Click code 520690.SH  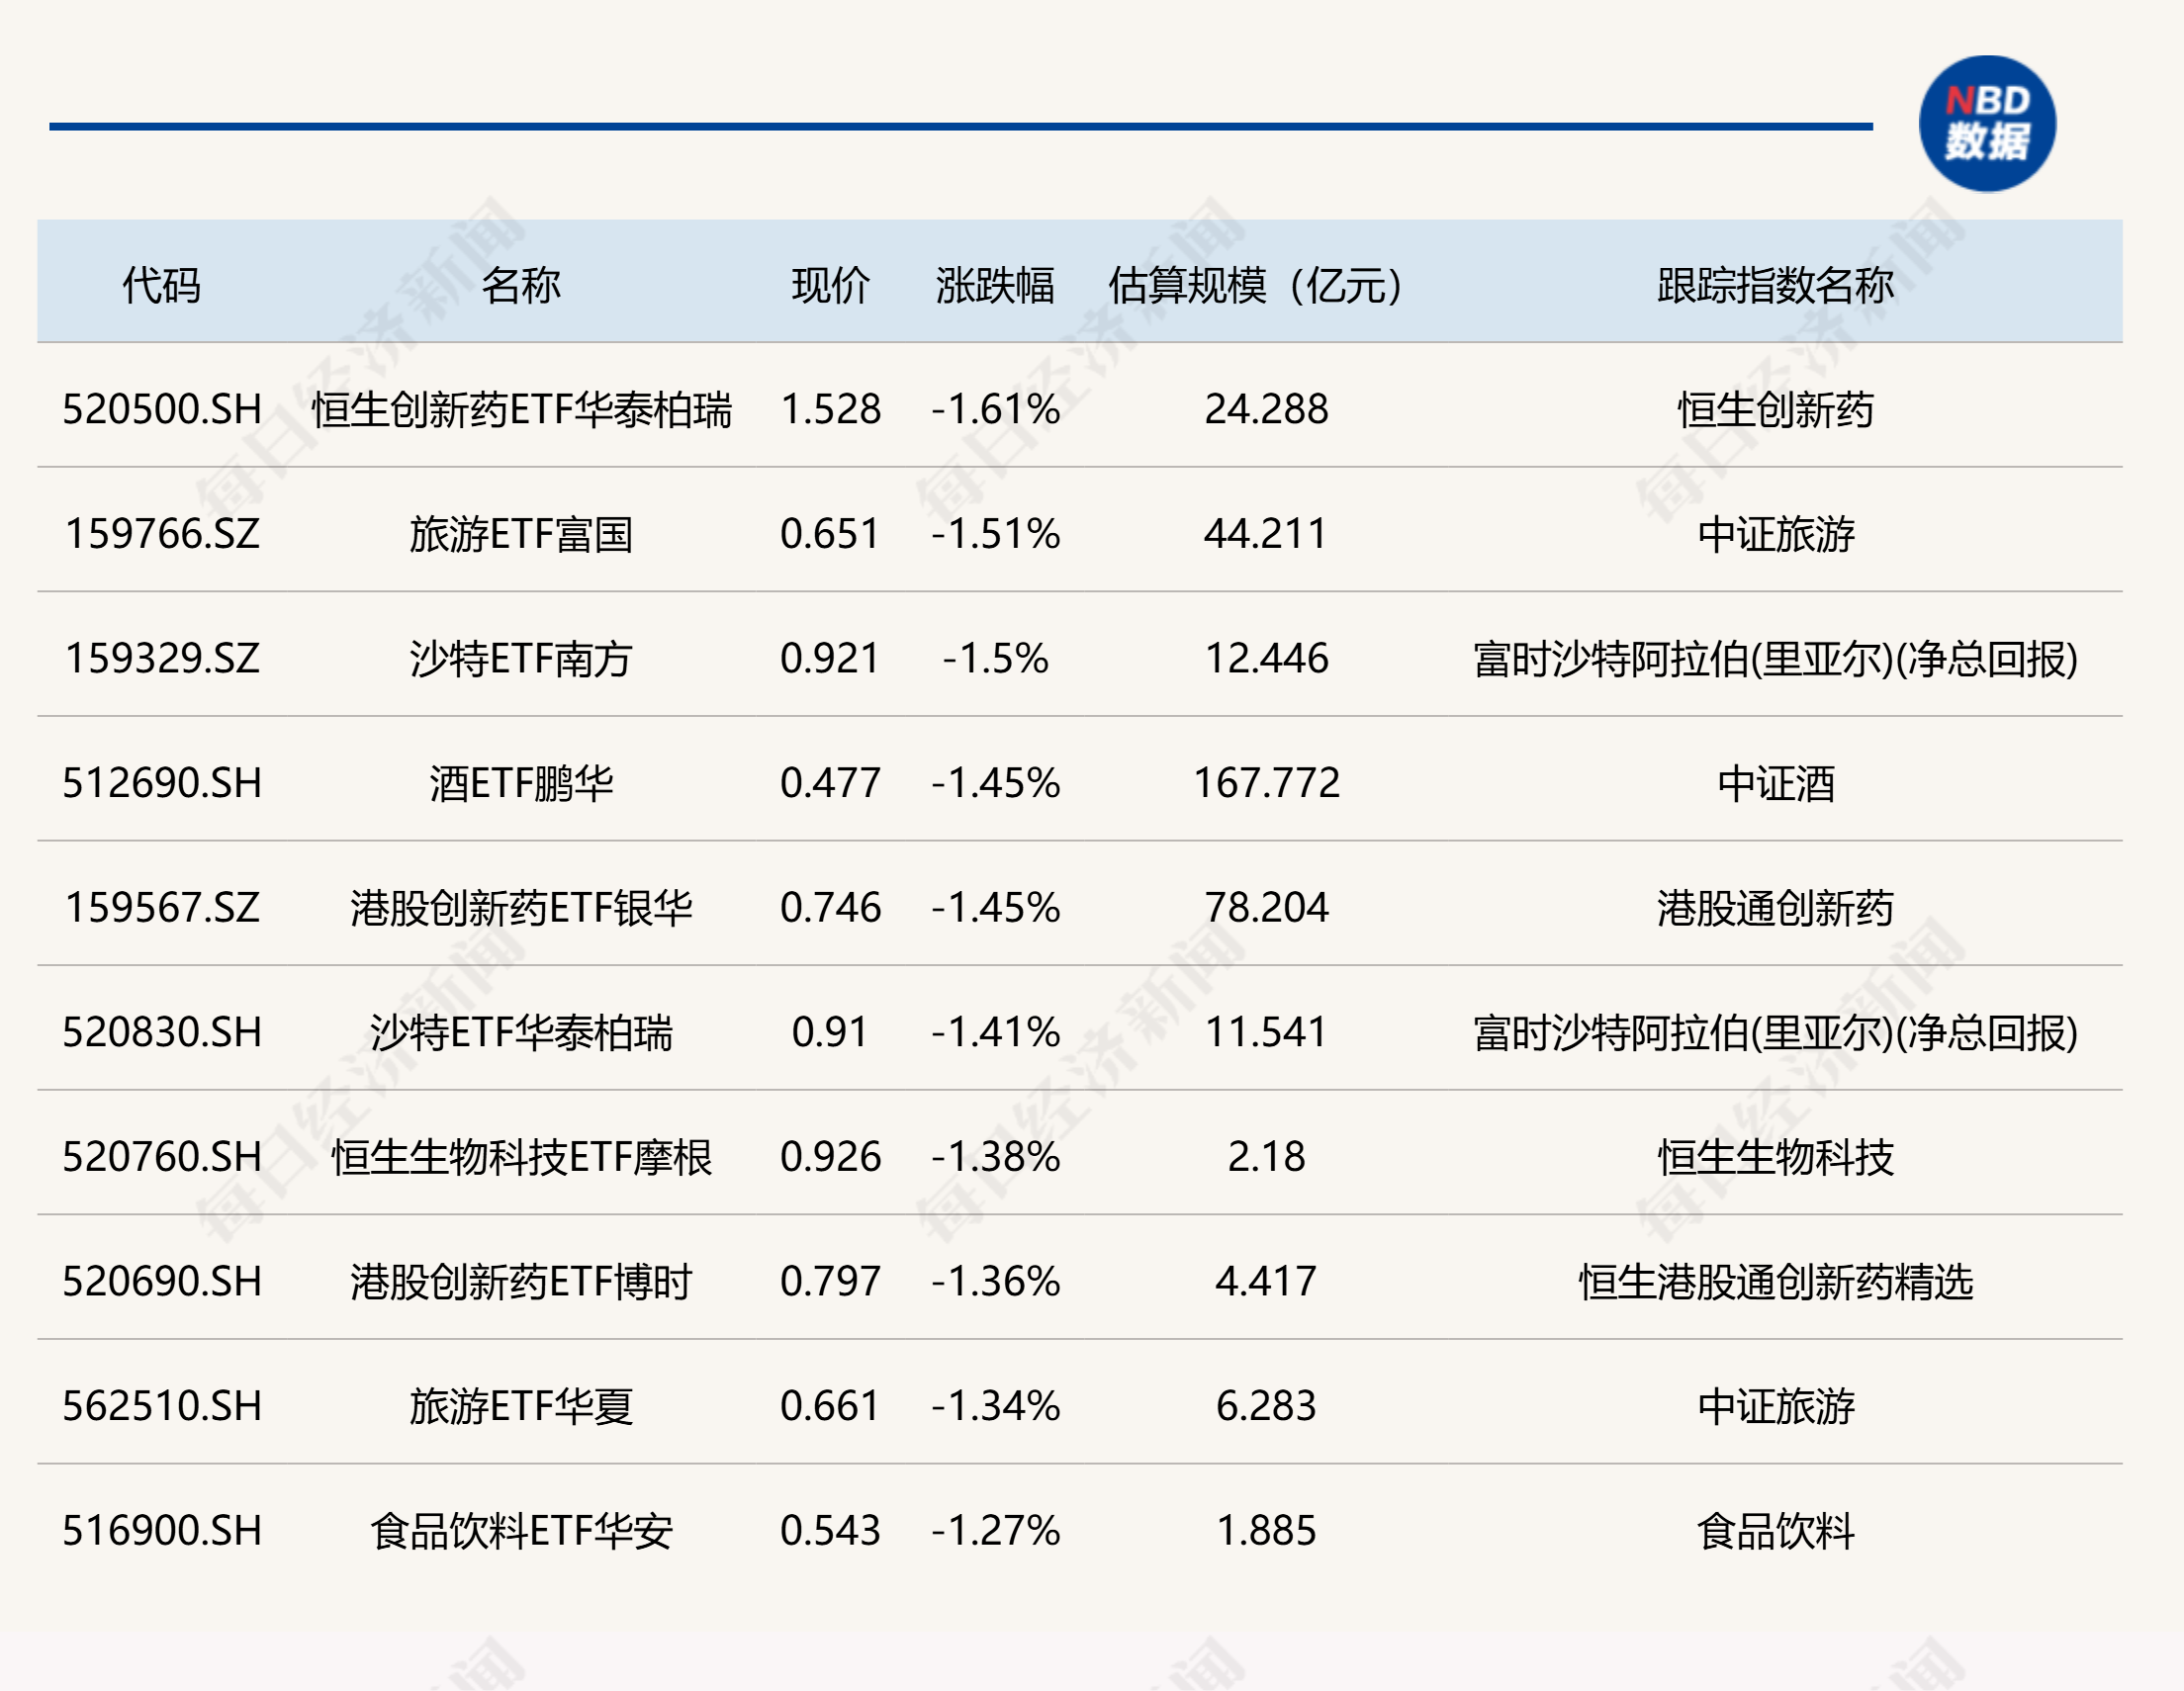(162, 1281)
